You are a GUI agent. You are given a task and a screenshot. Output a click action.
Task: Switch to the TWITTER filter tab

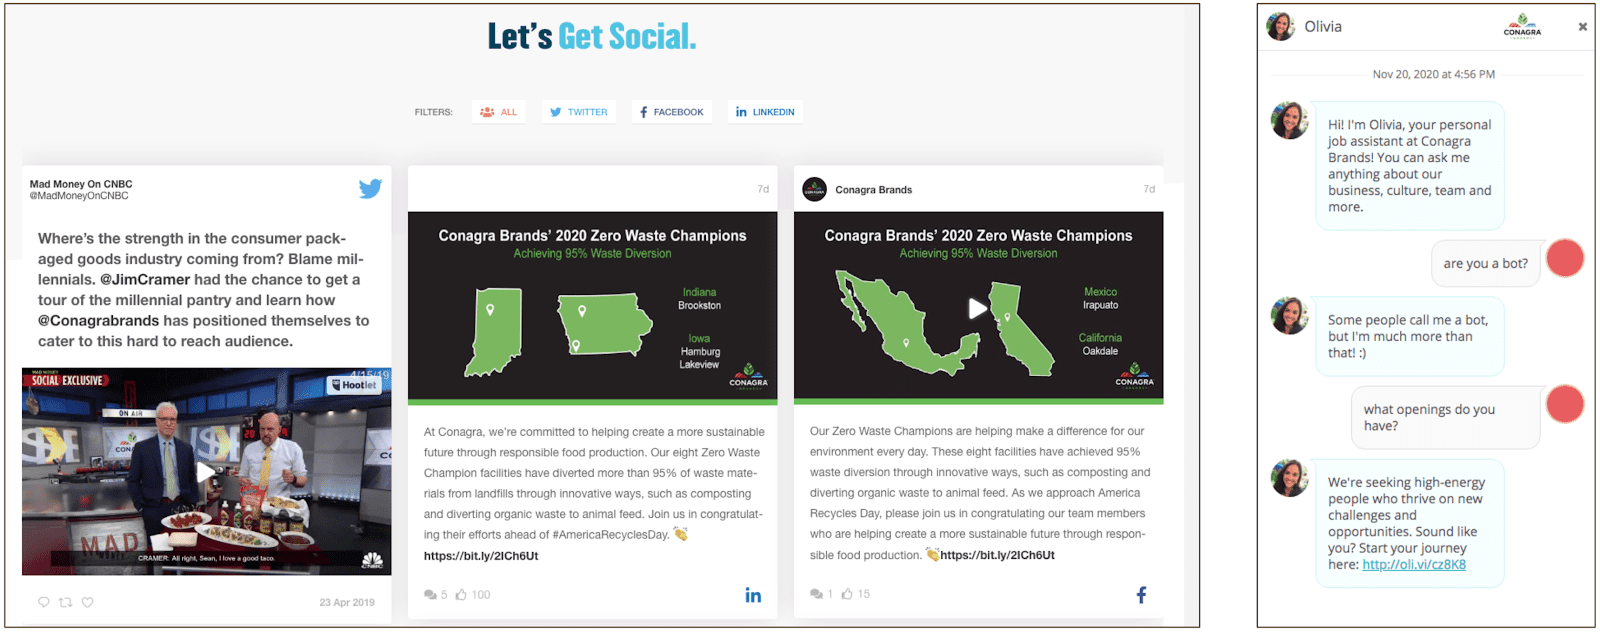tap(578, 111)
